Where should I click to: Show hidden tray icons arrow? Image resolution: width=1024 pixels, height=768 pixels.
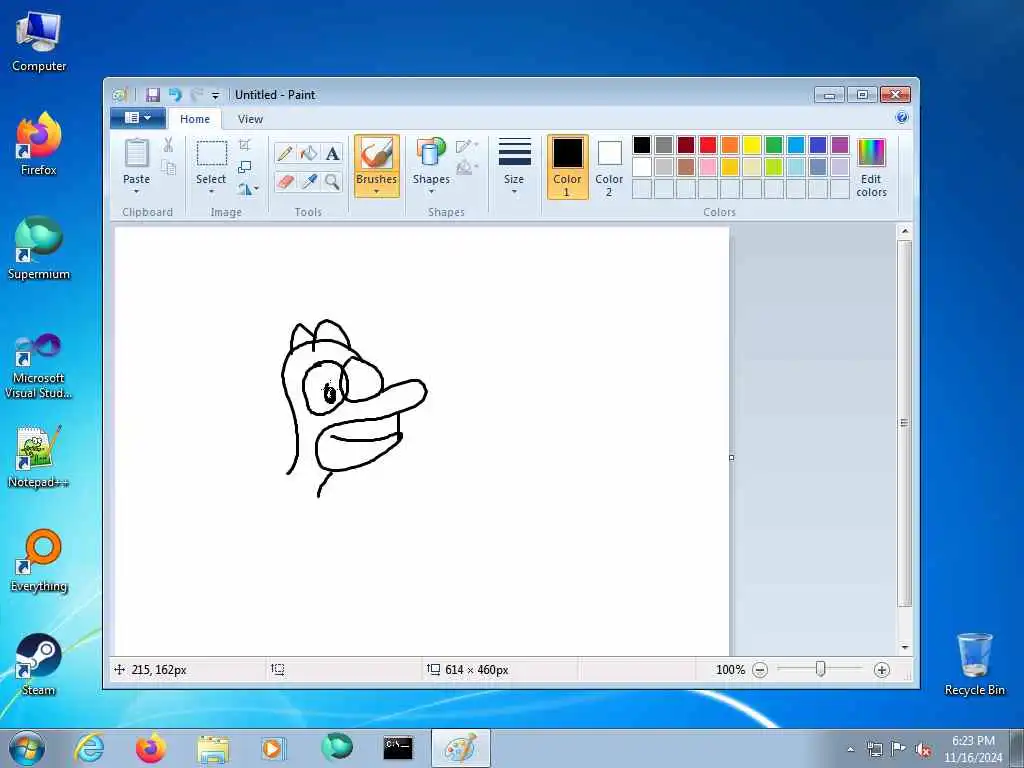click(850, 749)
